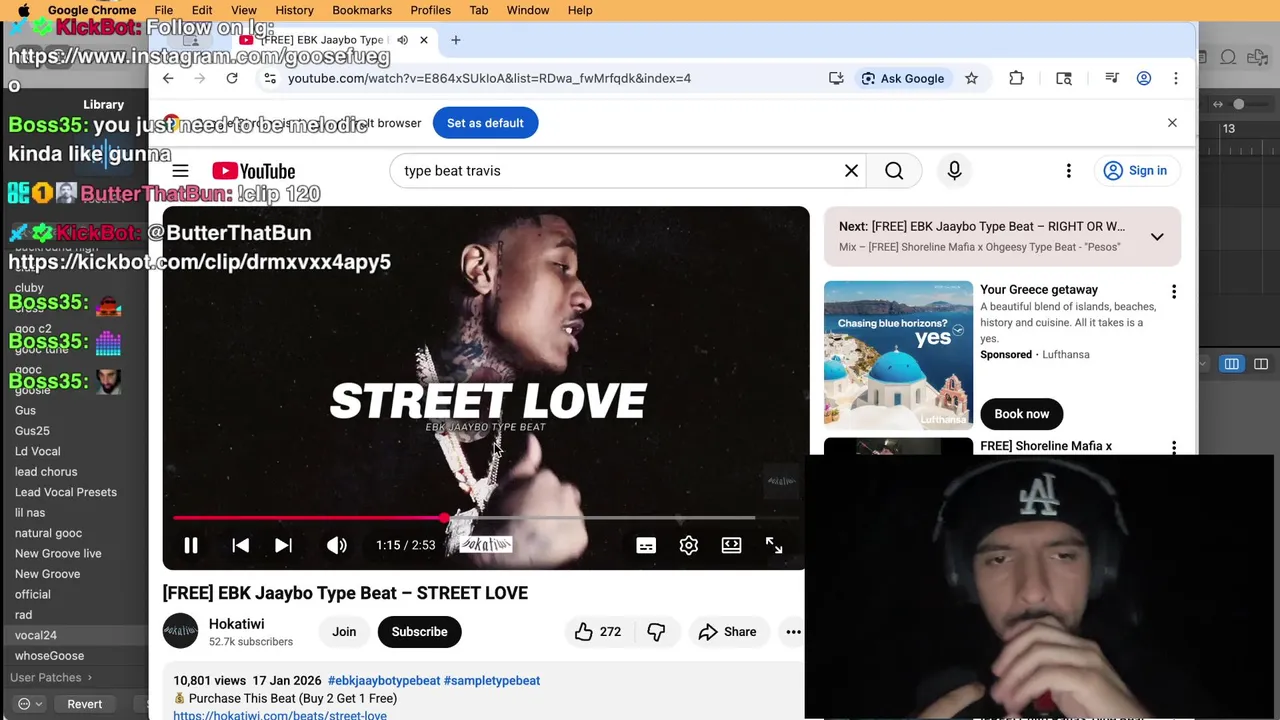The width and height of the screenshot is (1280, 720).
Task: Set Chrome as default browser
Action: pyautogui.click(x=485, y=123)
